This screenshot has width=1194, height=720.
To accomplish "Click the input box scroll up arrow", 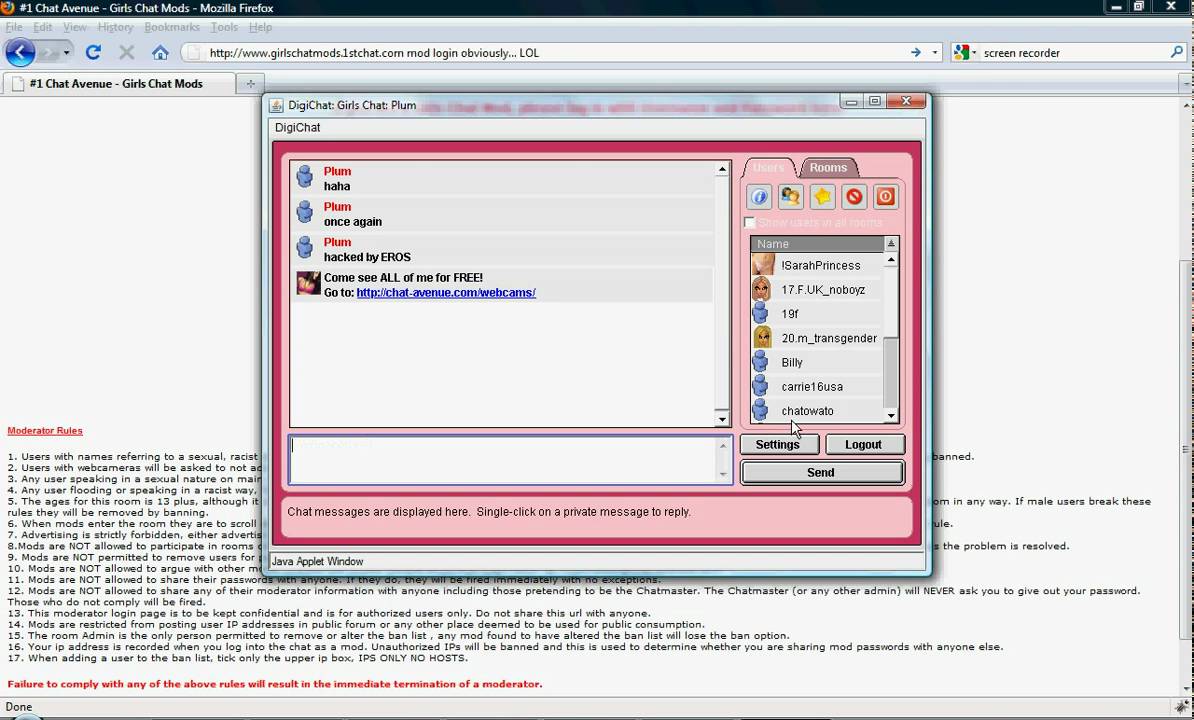I will pyautogui.click(x=723, y=445).
